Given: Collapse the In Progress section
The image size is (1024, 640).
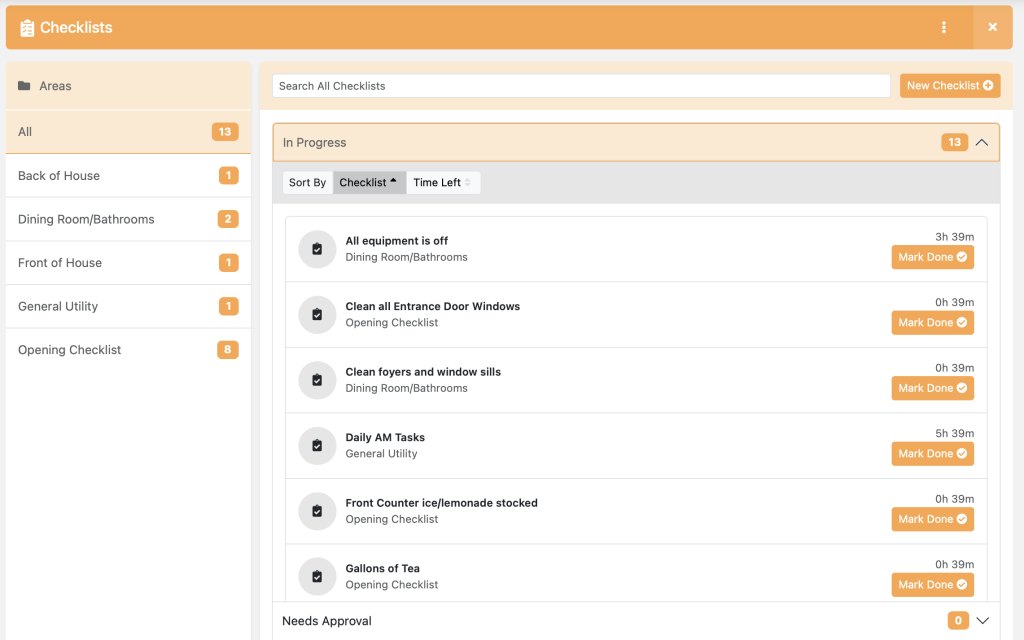Looking at the screenshot, I should pyautogui.click(x=981, y=143).
